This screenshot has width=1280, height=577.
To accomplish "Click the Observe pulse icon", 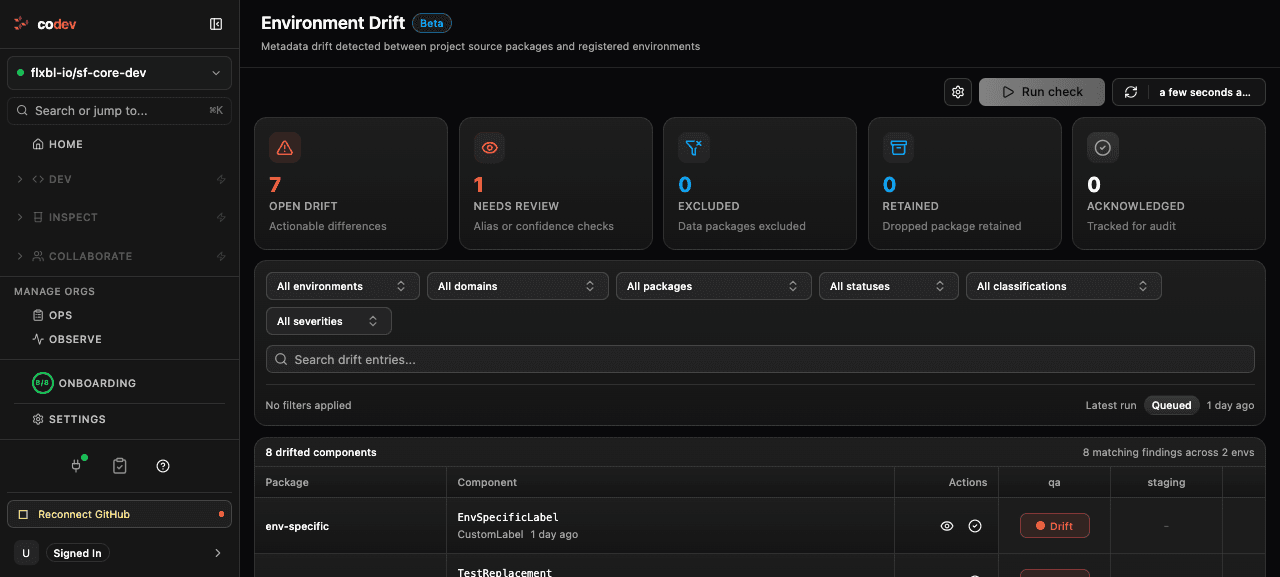I will tap(38, 339).
